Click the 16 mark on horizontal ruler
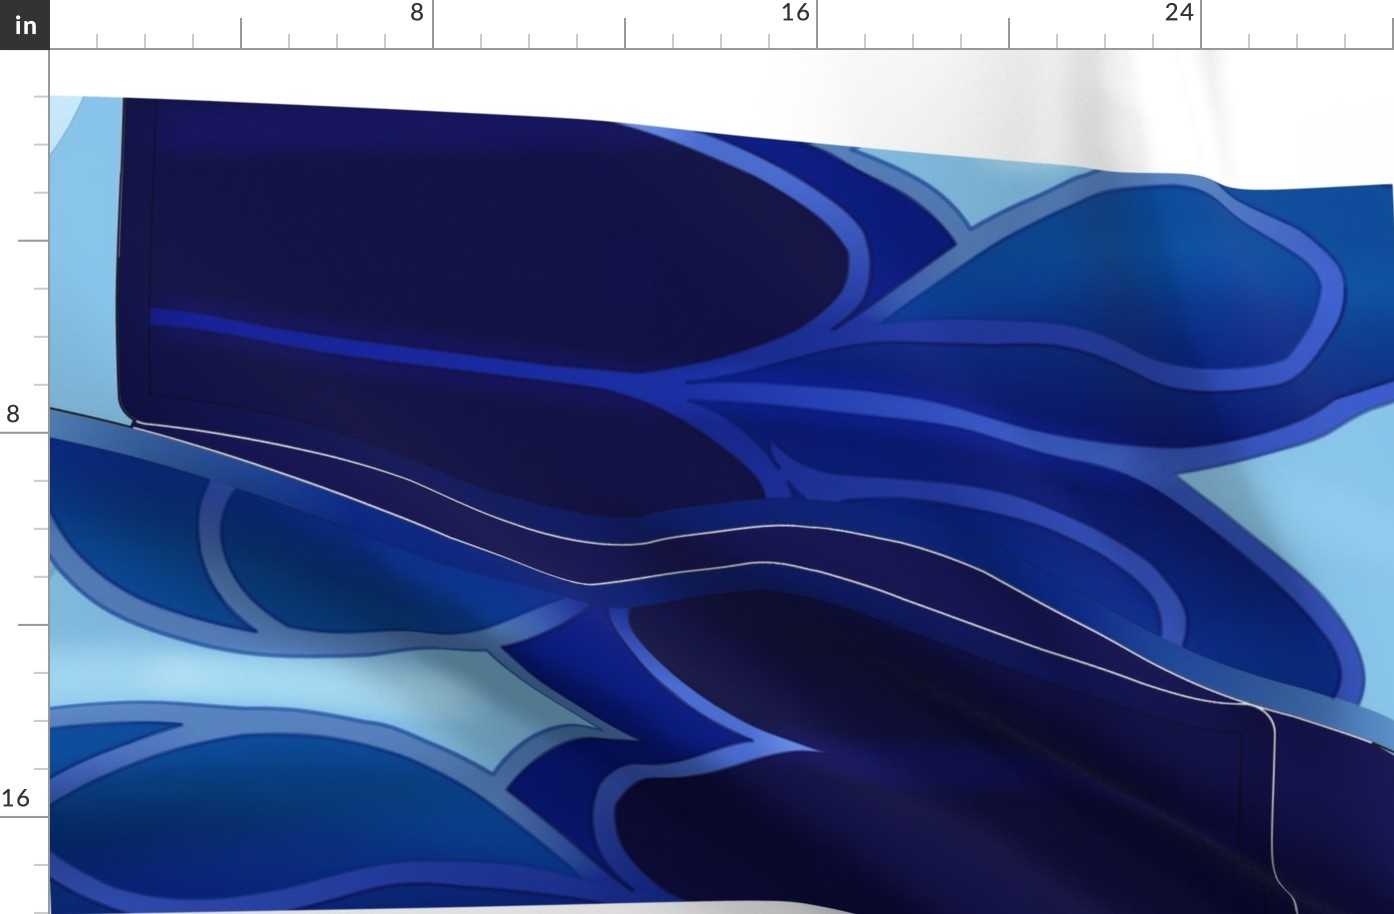 (x=795, y=13)
